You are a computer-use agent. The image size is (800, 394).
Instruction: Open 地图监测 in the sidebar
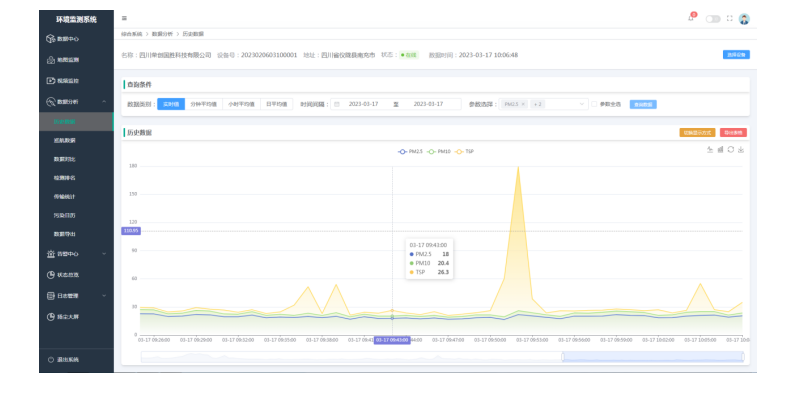(76, 60)
